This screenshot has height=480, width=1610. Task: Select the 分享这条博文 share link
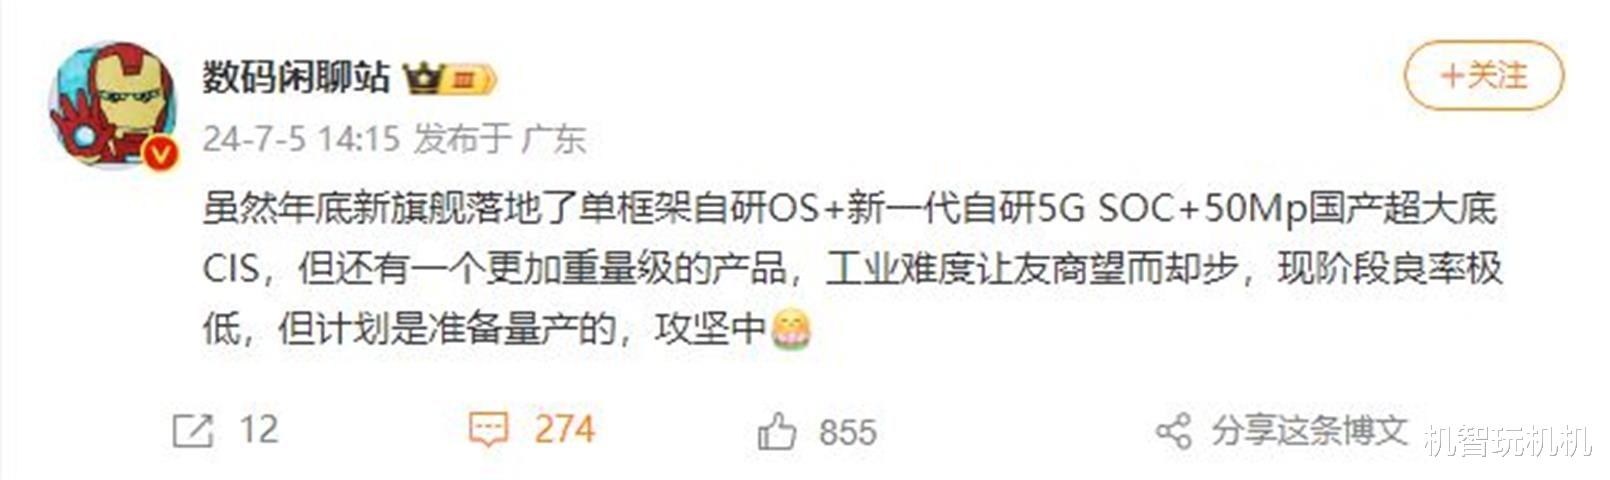(1309, 431)
